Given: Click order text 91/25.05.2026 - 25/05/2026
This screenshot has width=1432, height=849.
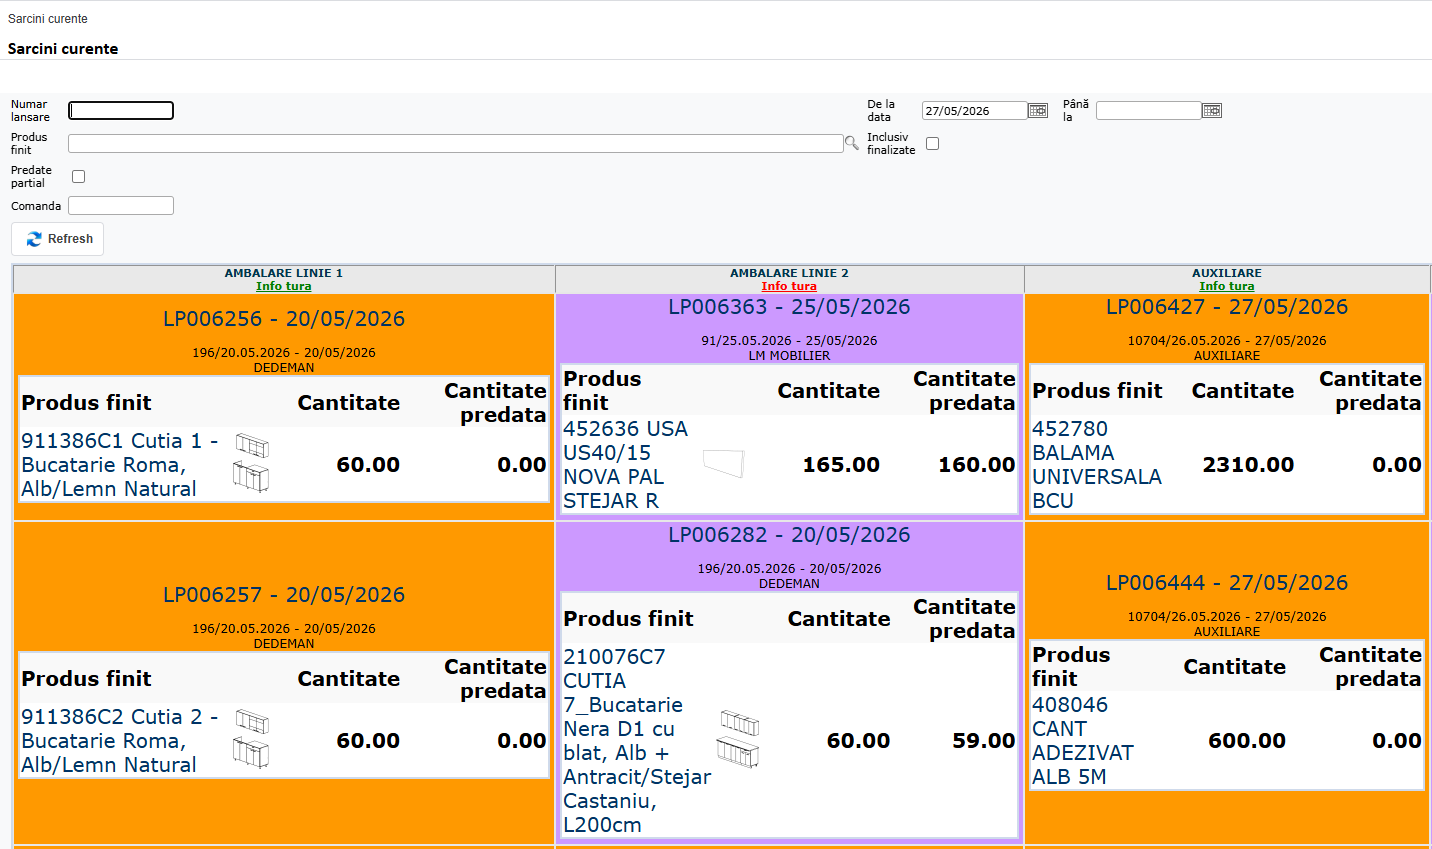Looking at the screenshot, I should click(789, 341).
